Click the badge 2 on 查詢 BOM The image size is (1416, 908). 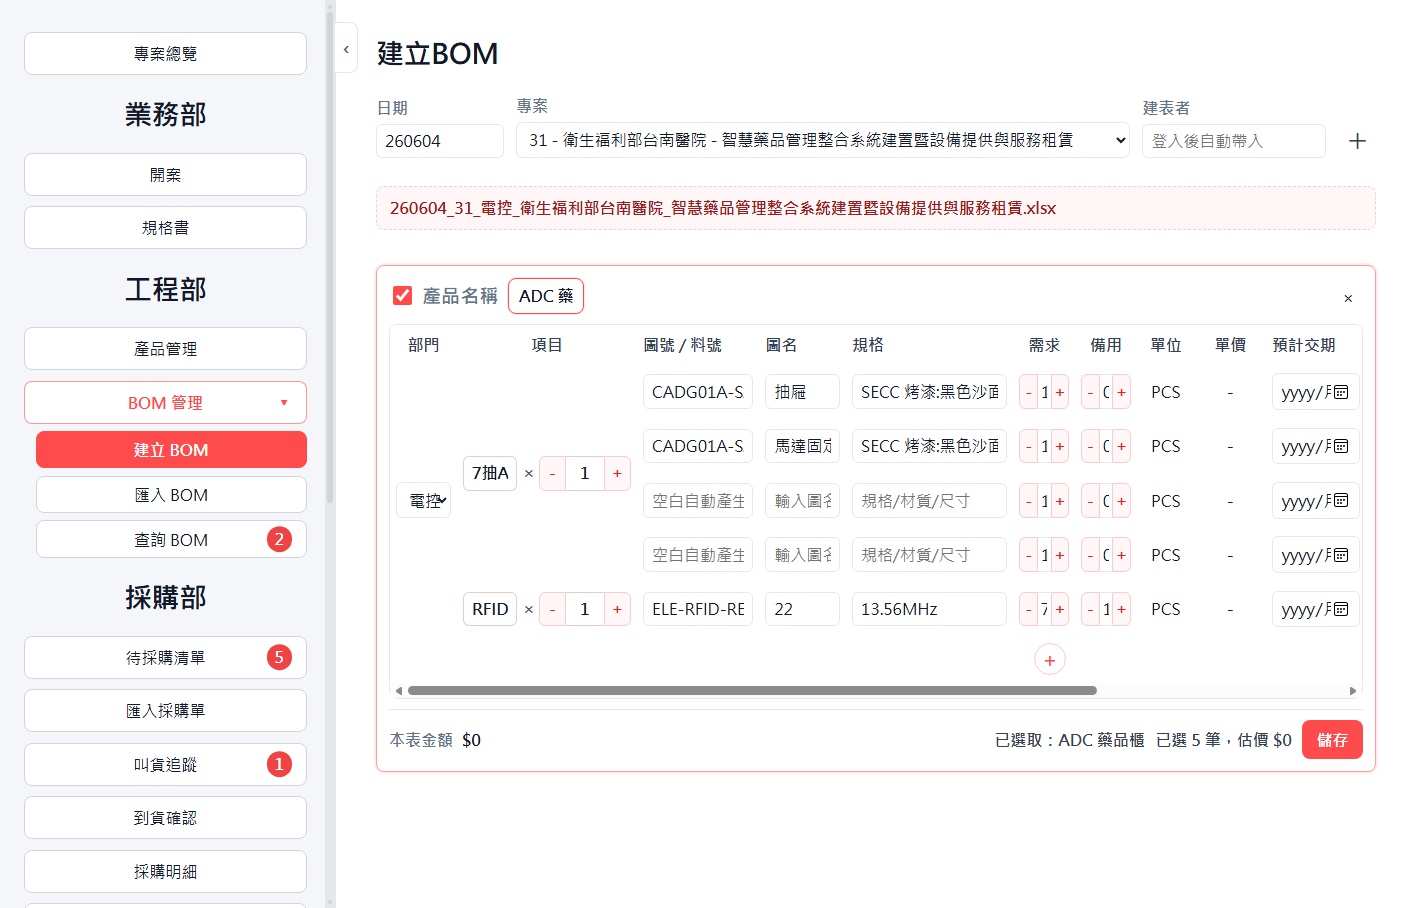(279, 539)
